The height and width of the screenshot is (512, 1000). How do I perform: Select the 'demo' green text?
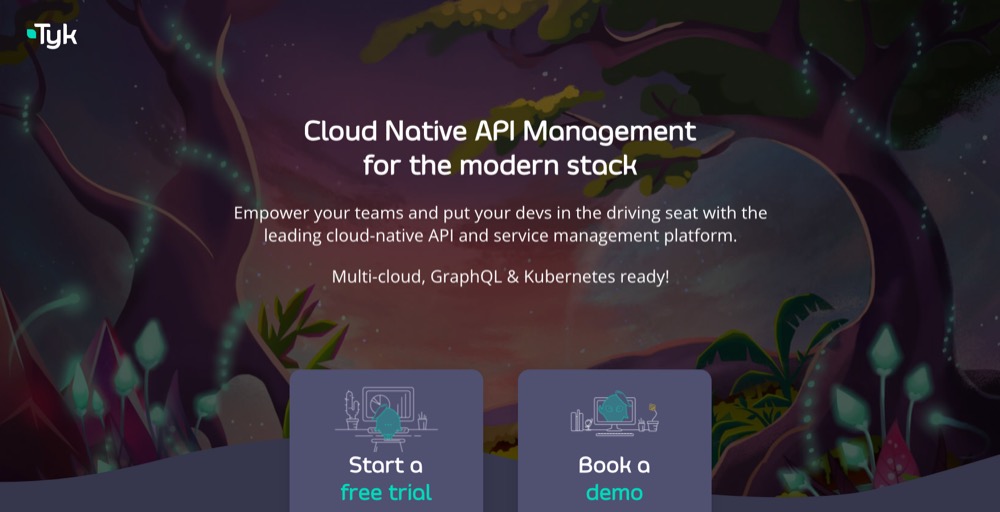click(x=614, y=492)
